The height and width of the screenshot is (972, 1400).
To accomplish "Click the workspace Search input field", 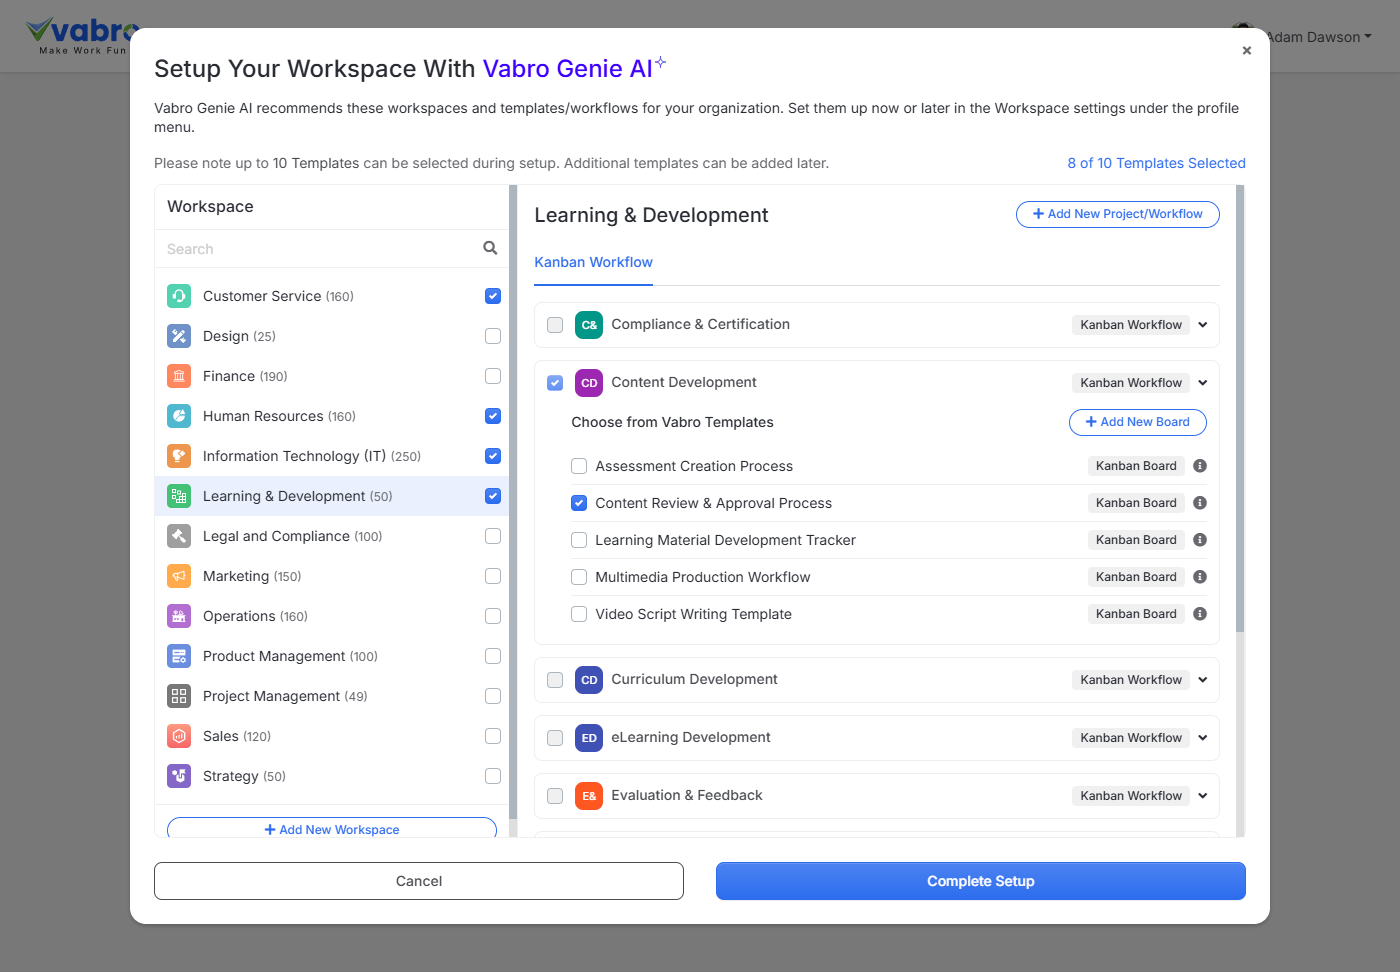I will coord(322,249).
